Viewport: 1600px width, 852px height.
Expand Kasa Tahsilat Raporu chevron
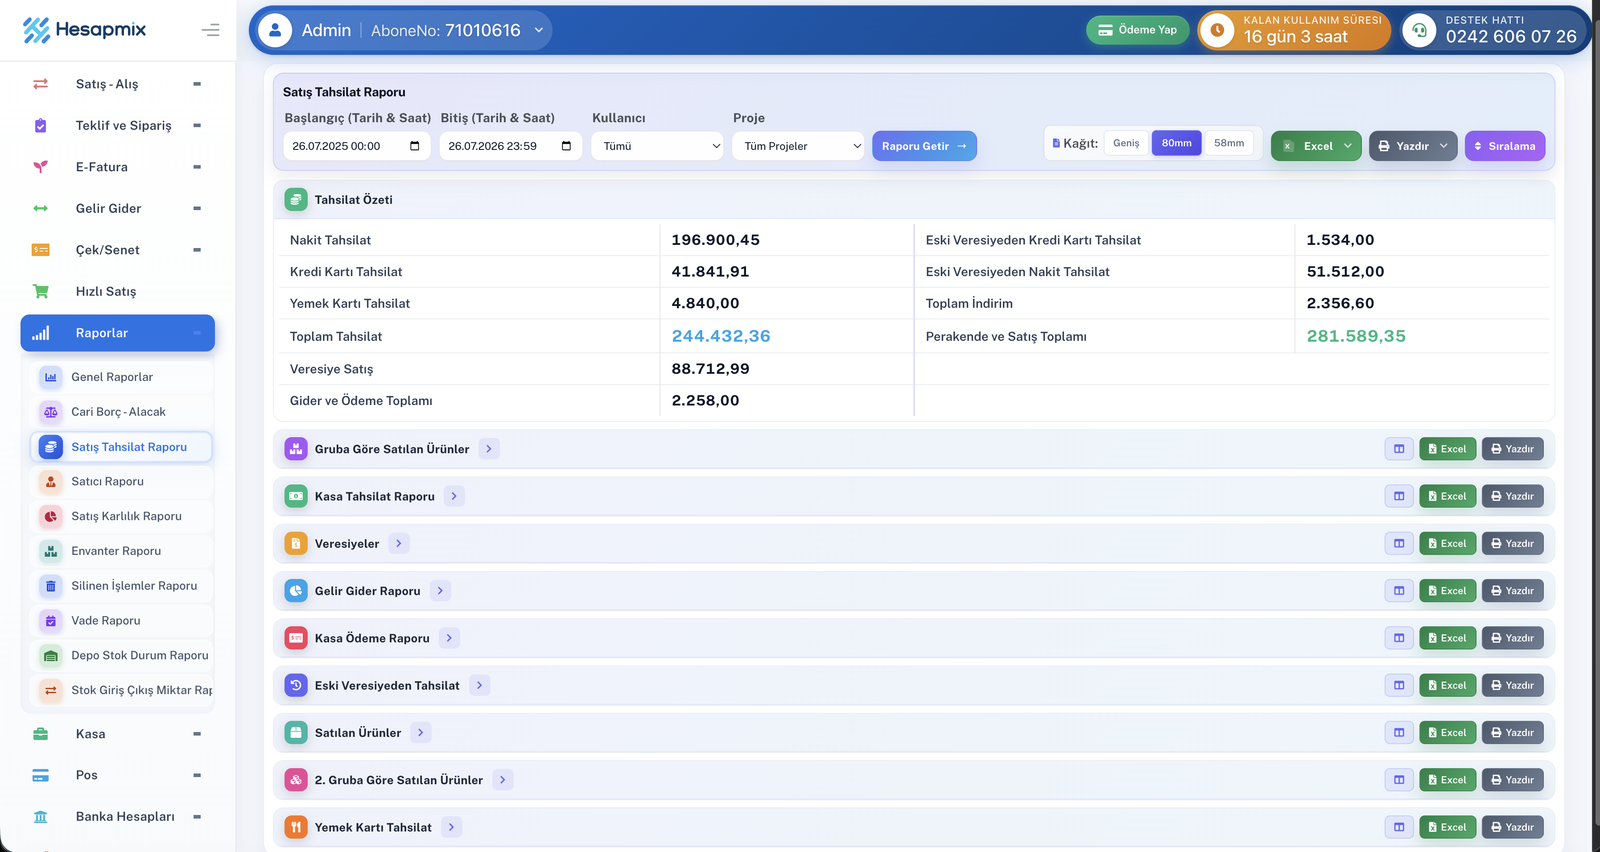pyautogui.click(x=454, y=496)
